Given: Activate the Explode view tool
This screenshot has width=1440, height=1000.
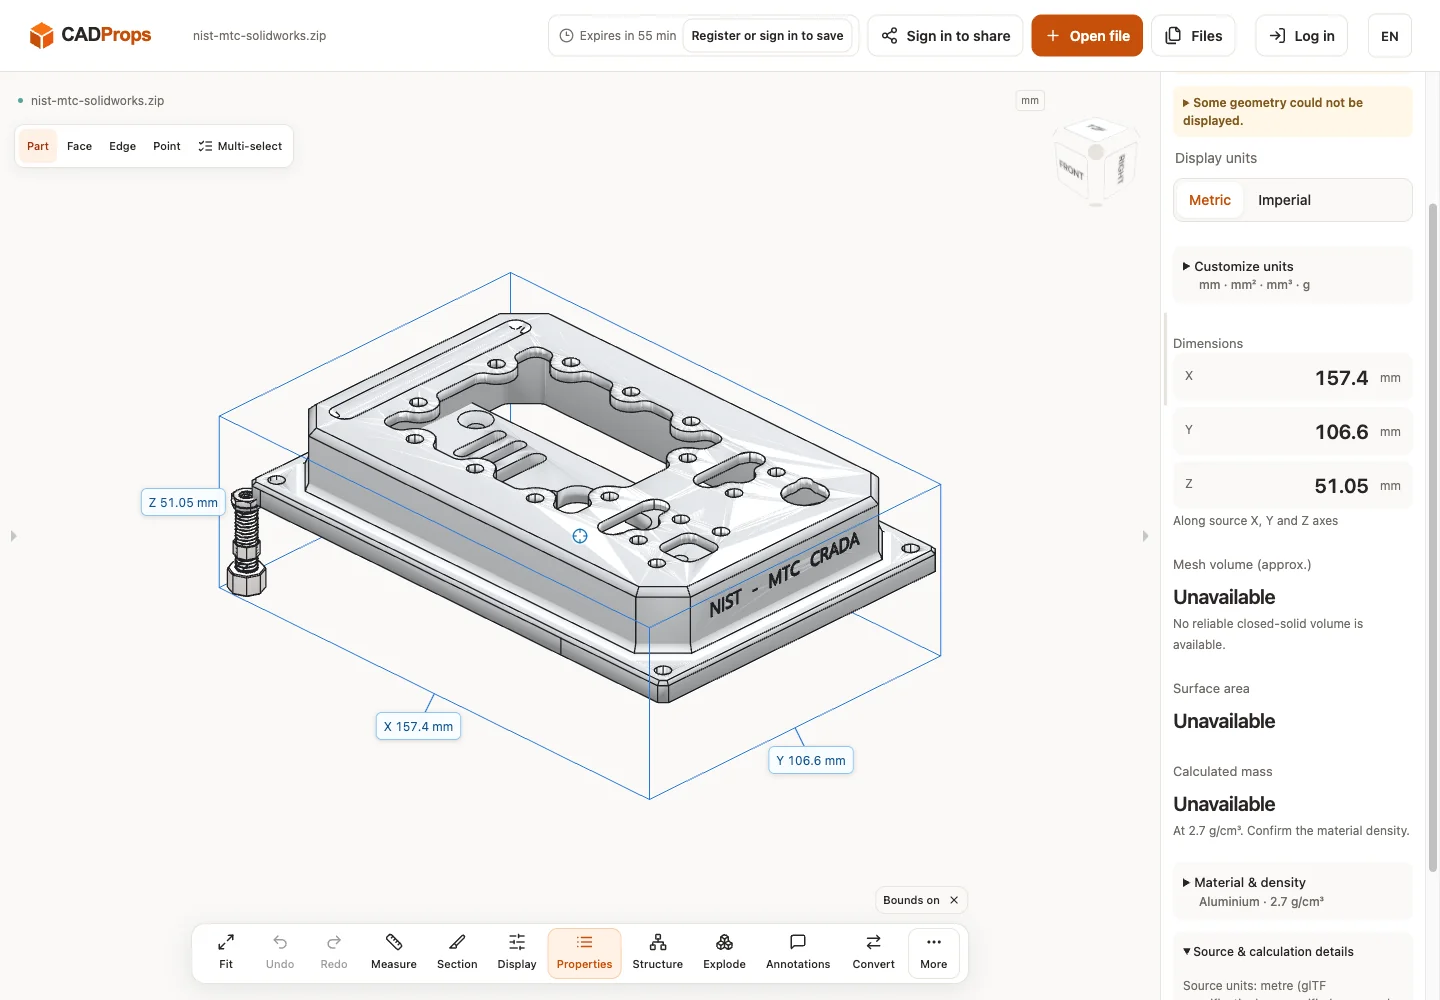Looking at the screenshot, I should click(724, 953).
